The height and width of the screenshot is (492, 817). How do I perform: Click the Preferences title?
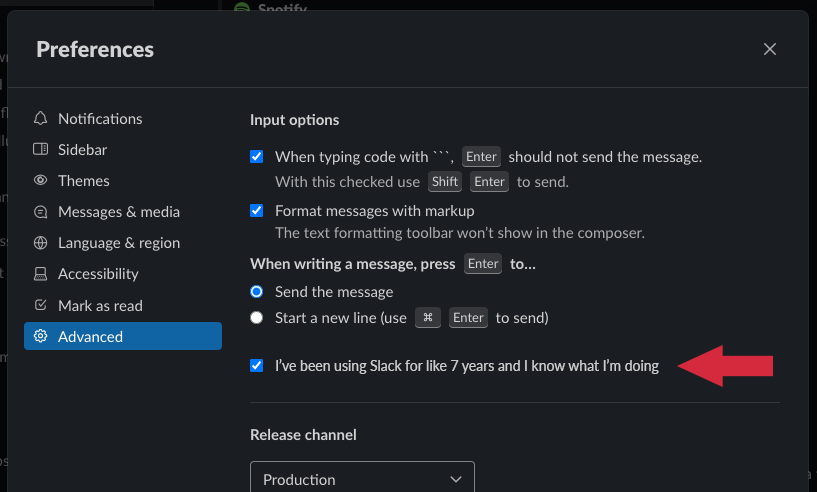95,50
